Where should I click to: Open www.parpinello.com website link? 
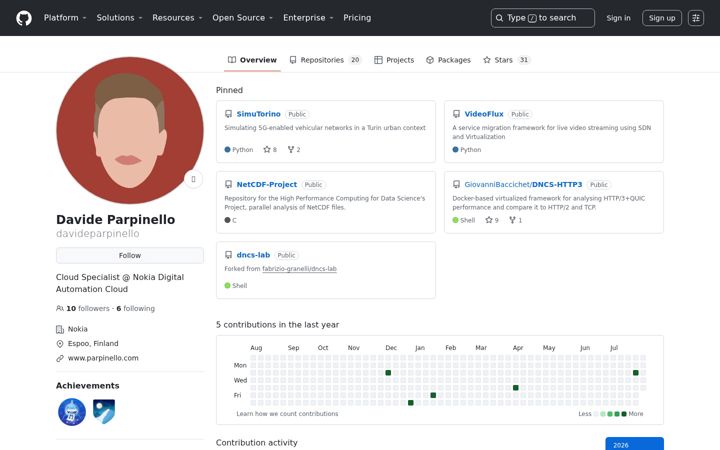103,358
